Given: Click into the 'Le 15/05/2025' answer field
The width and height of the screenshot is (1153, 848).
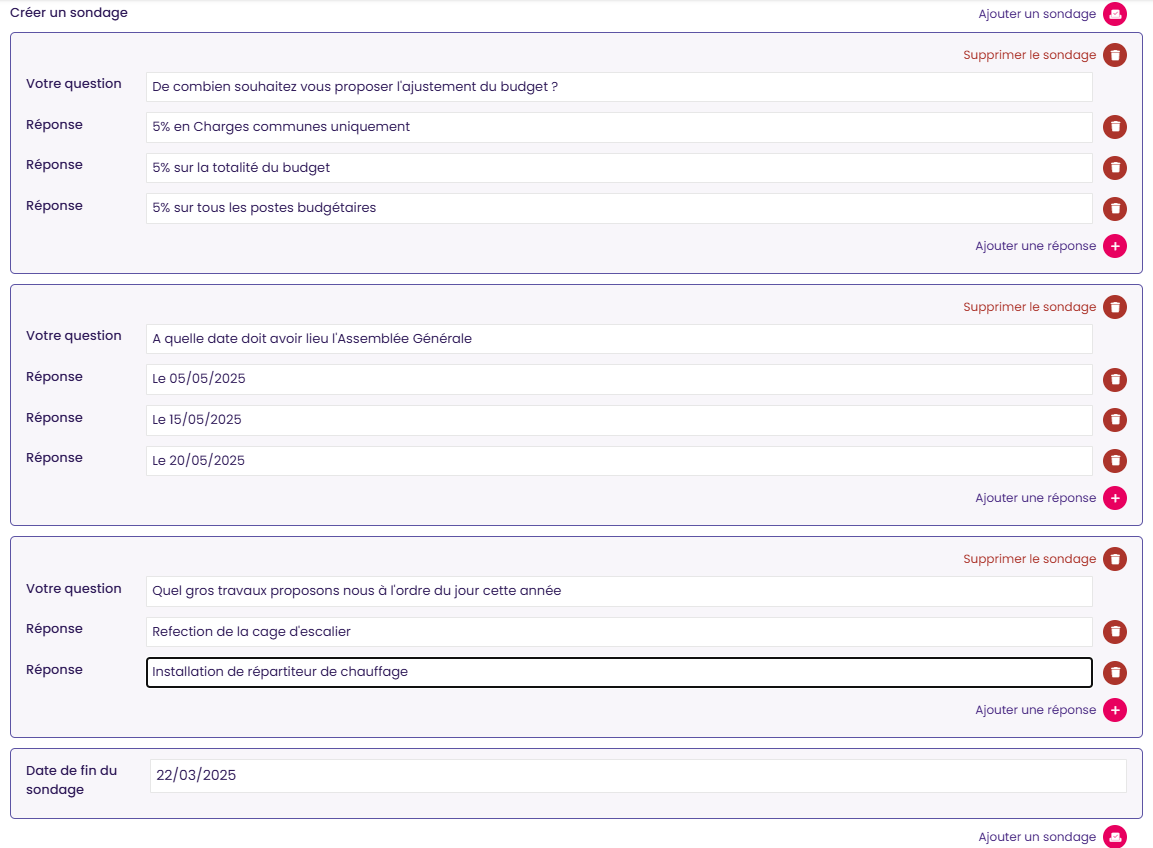Looking at the screenshot, I should click(619, 420).
